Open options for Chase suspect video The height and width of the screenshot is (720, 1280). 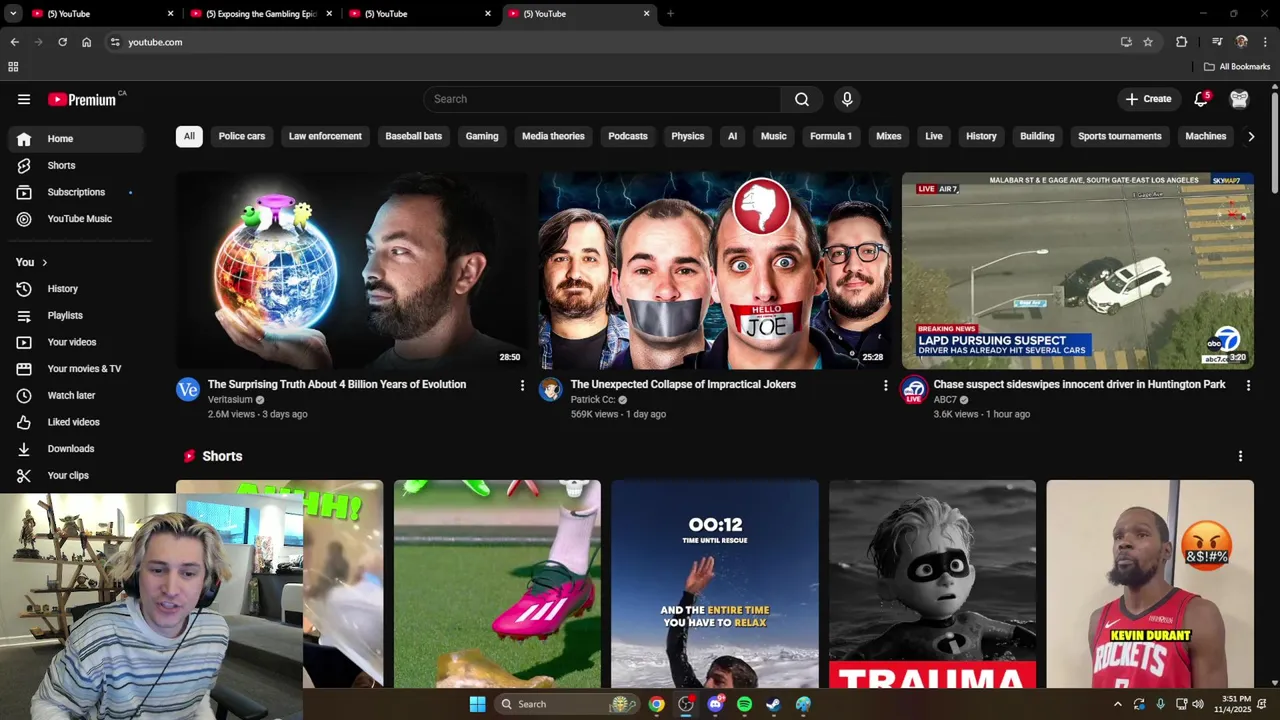pyautogui.click(x=1248, y=385)
